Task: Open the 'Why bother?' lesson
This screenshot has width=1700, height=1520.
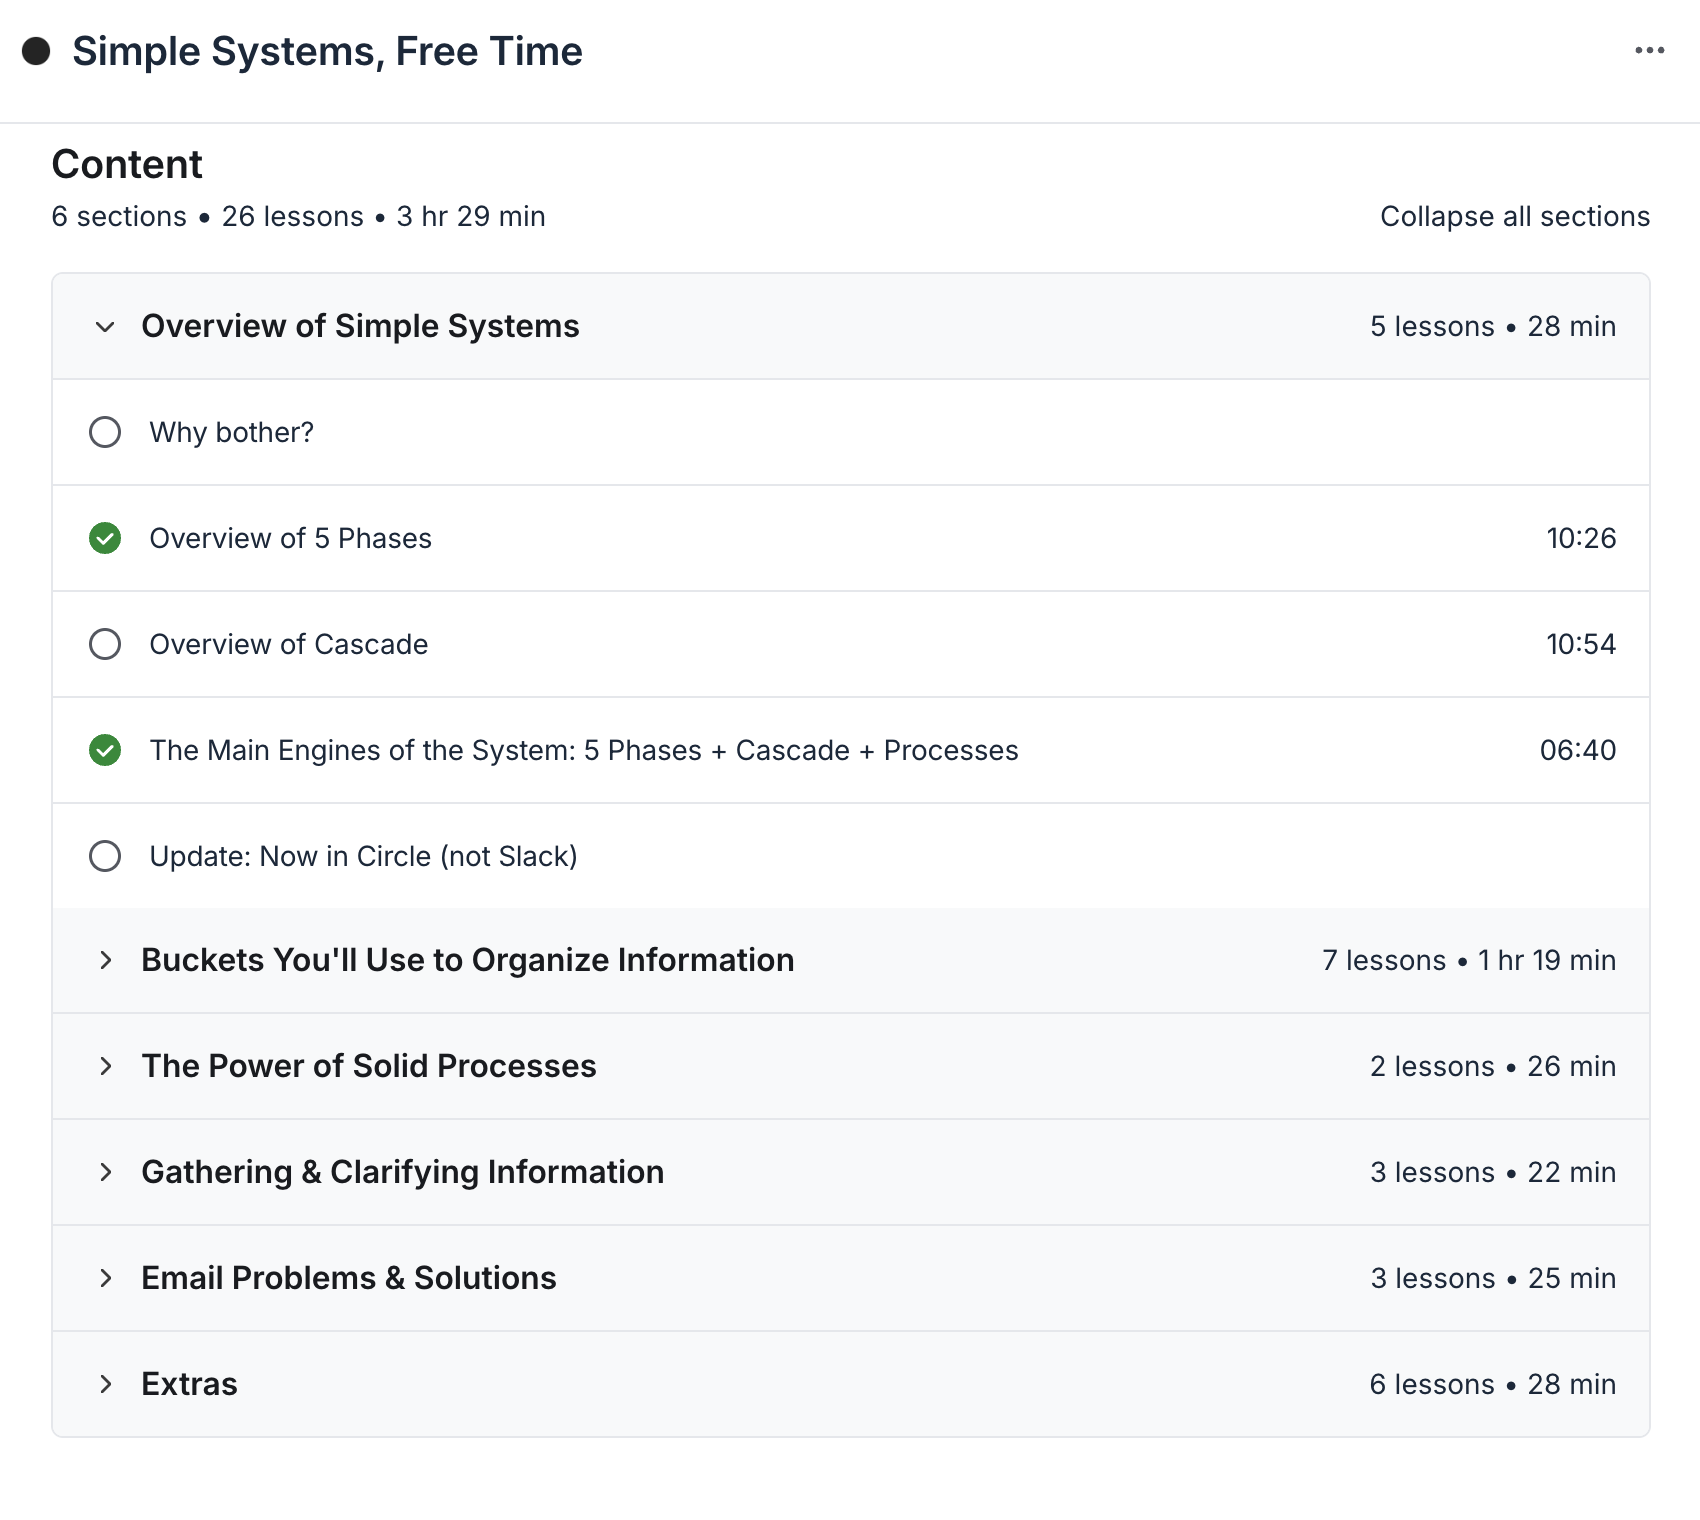Action: click(x=231, y=432)
